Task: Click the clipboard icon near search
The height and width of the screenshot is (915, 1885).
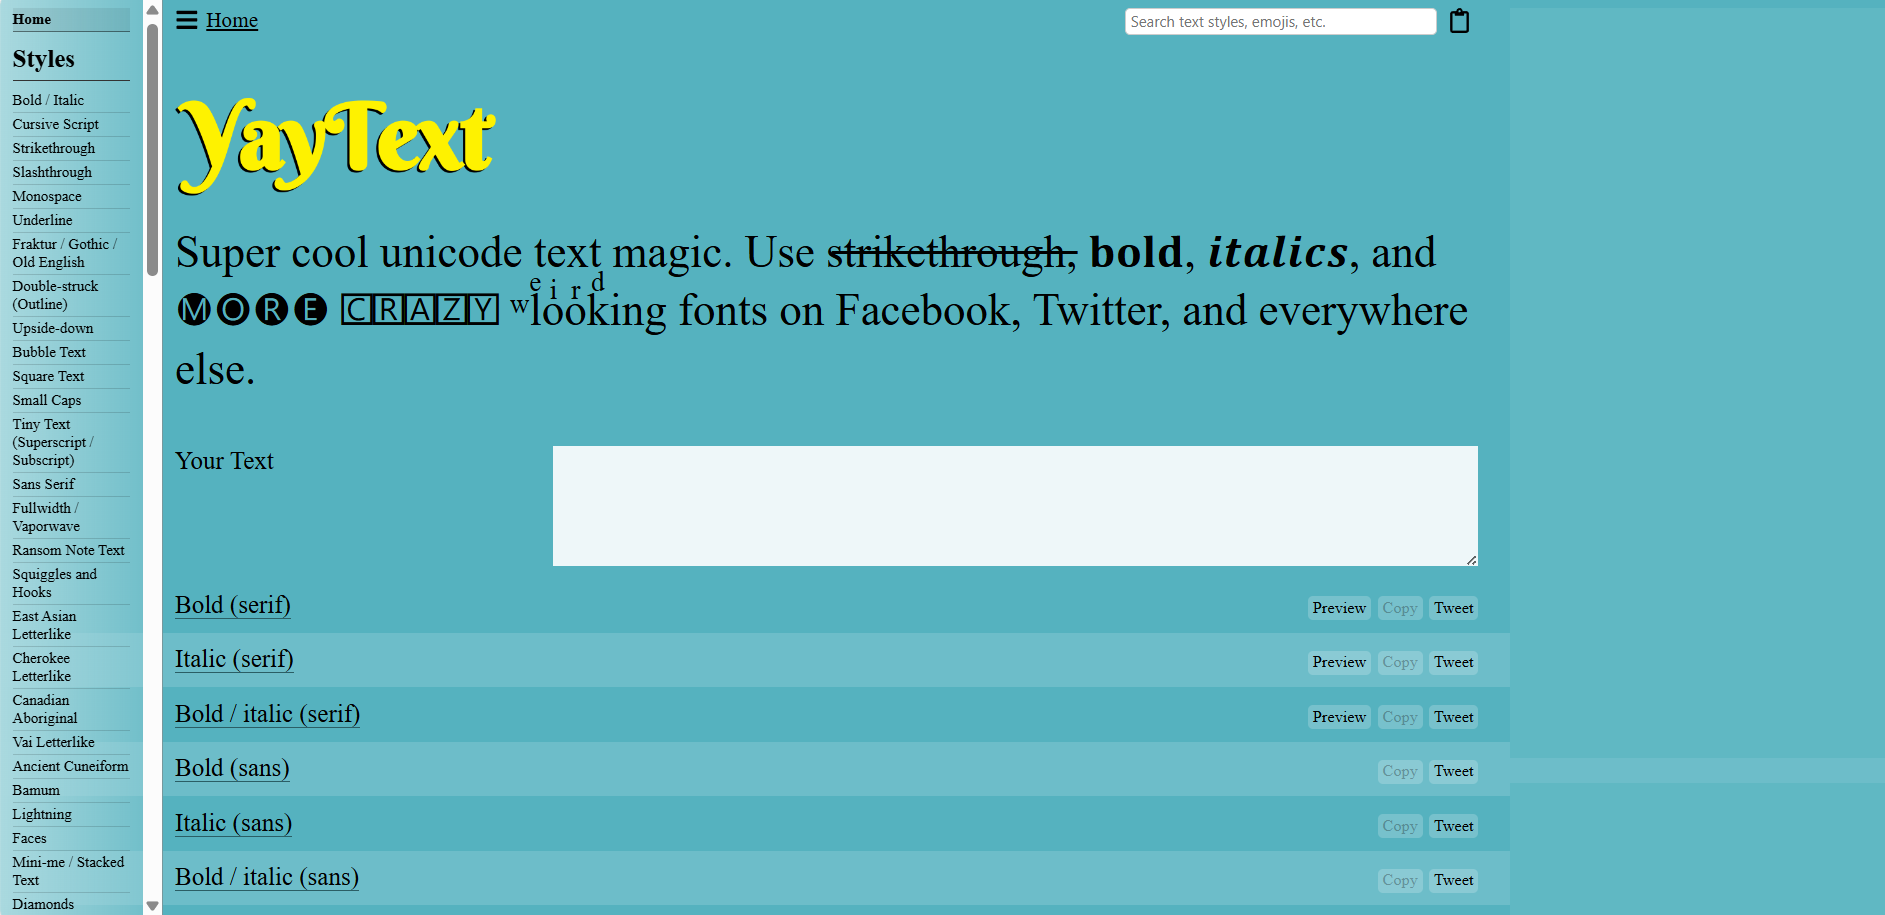Action: click(1460, 21)
